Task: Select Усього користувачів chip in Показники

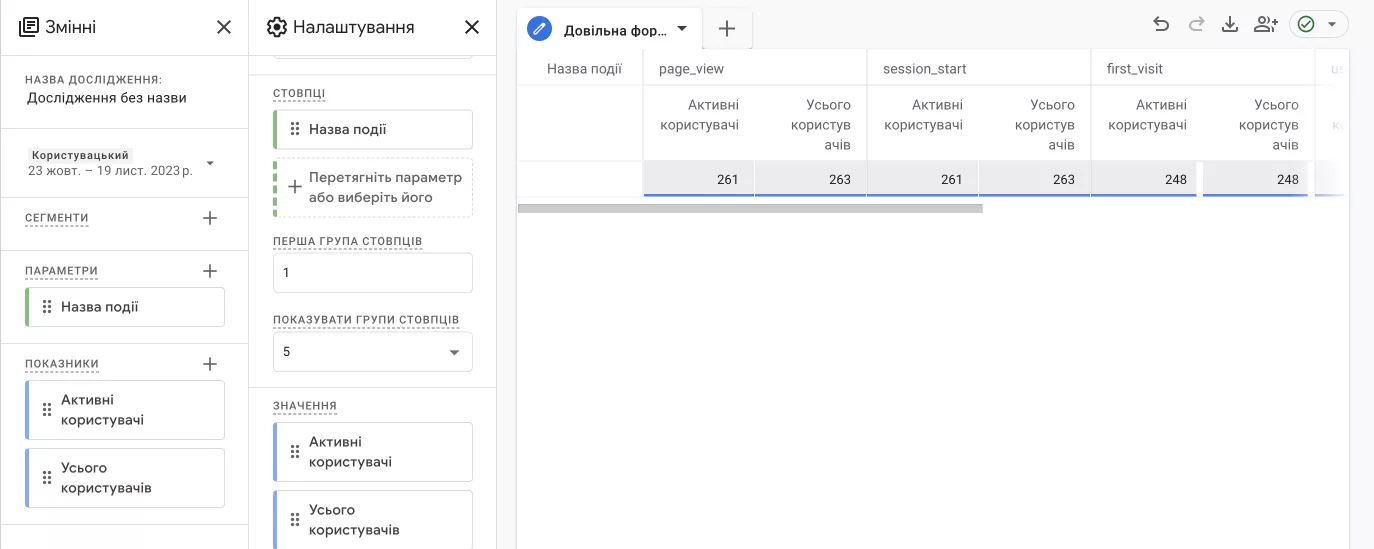Action: 125,478
